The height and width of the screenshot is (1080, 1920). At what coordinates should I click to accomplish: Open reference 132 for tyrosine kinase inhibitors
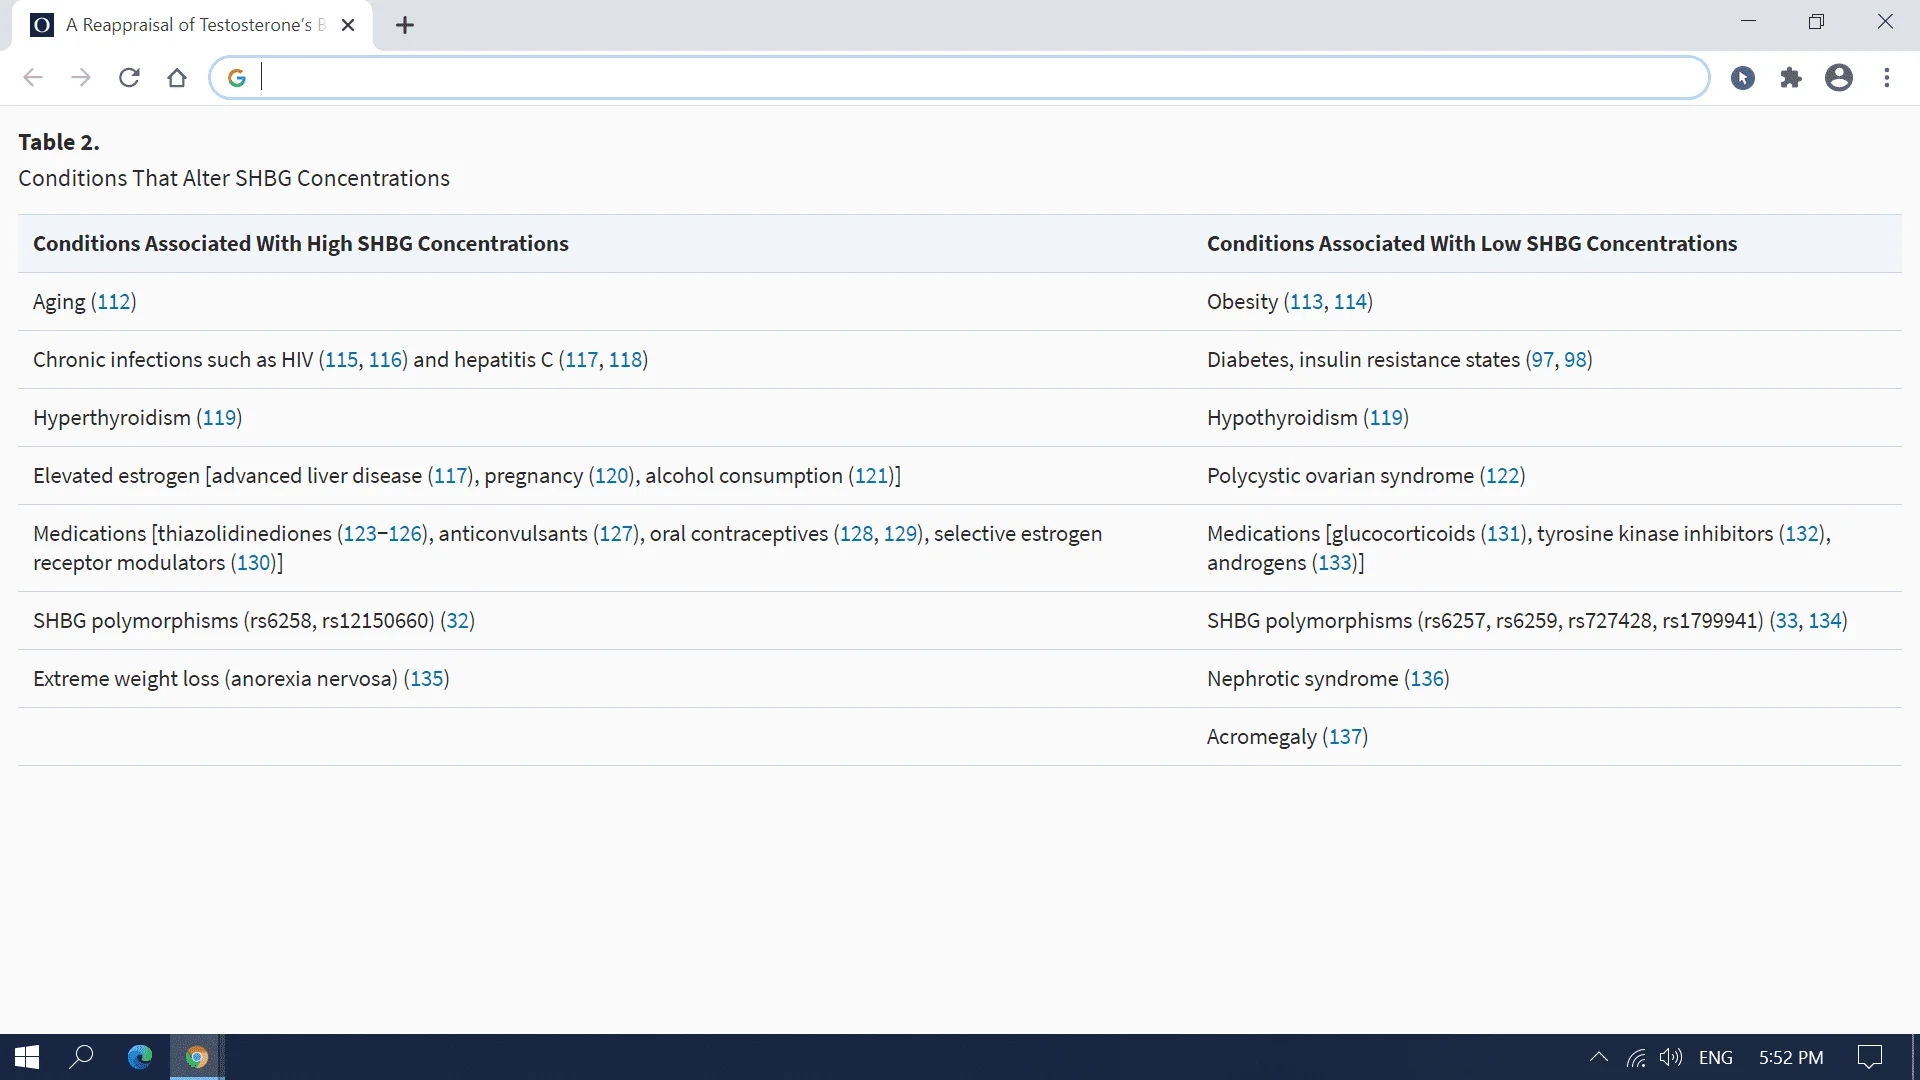tap(1802, 534)
